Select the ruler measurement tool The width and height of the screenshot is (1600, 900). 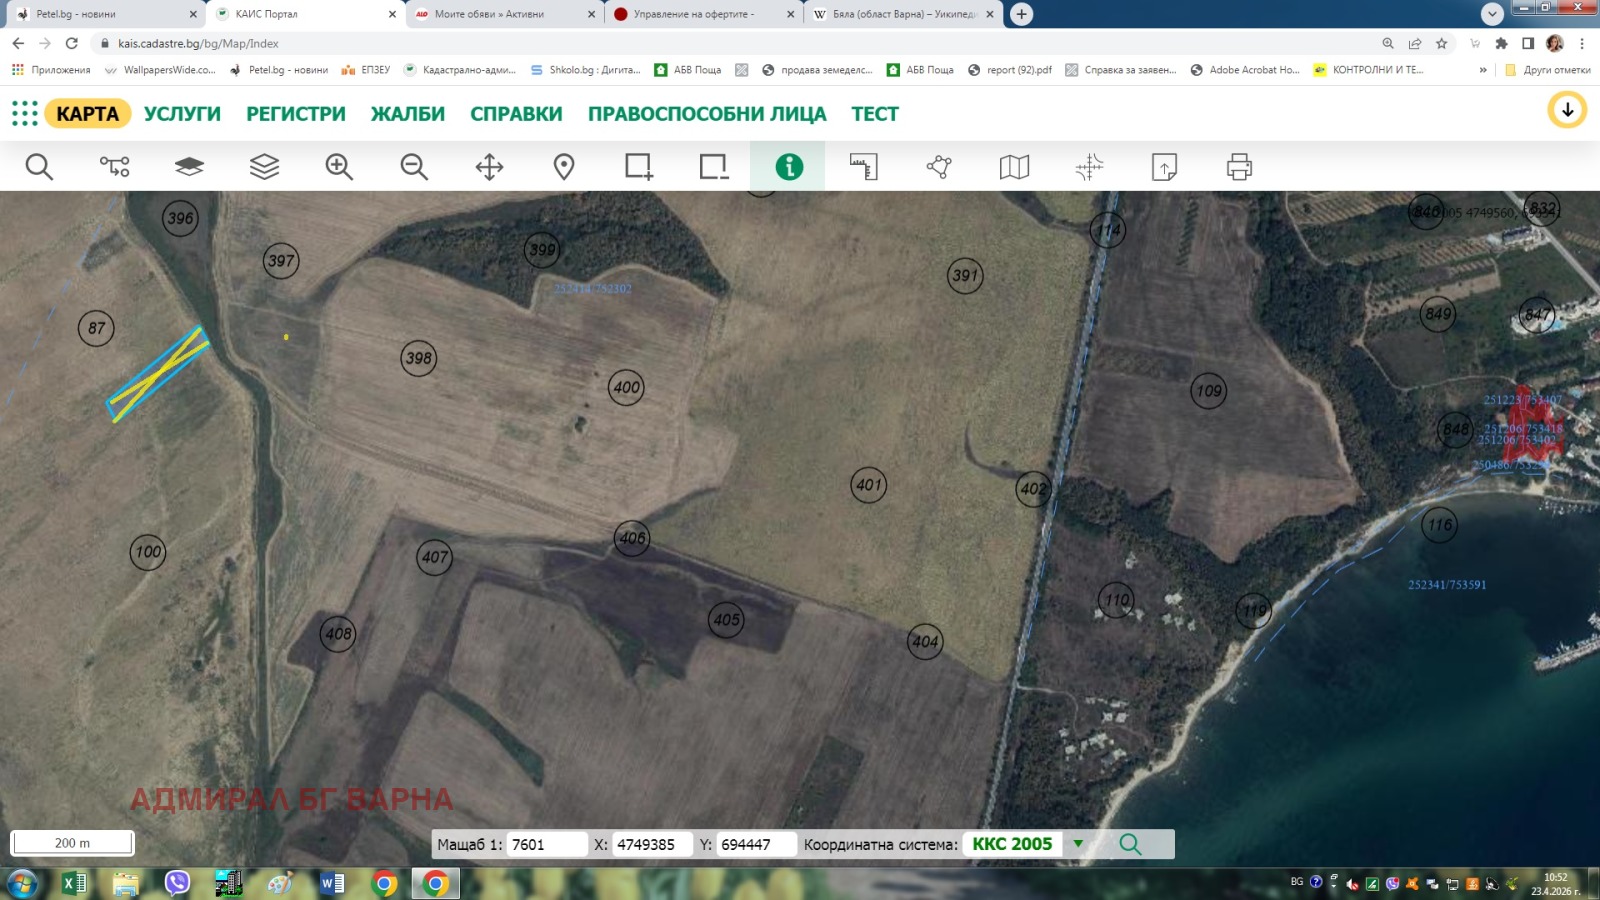coord(863,167)
